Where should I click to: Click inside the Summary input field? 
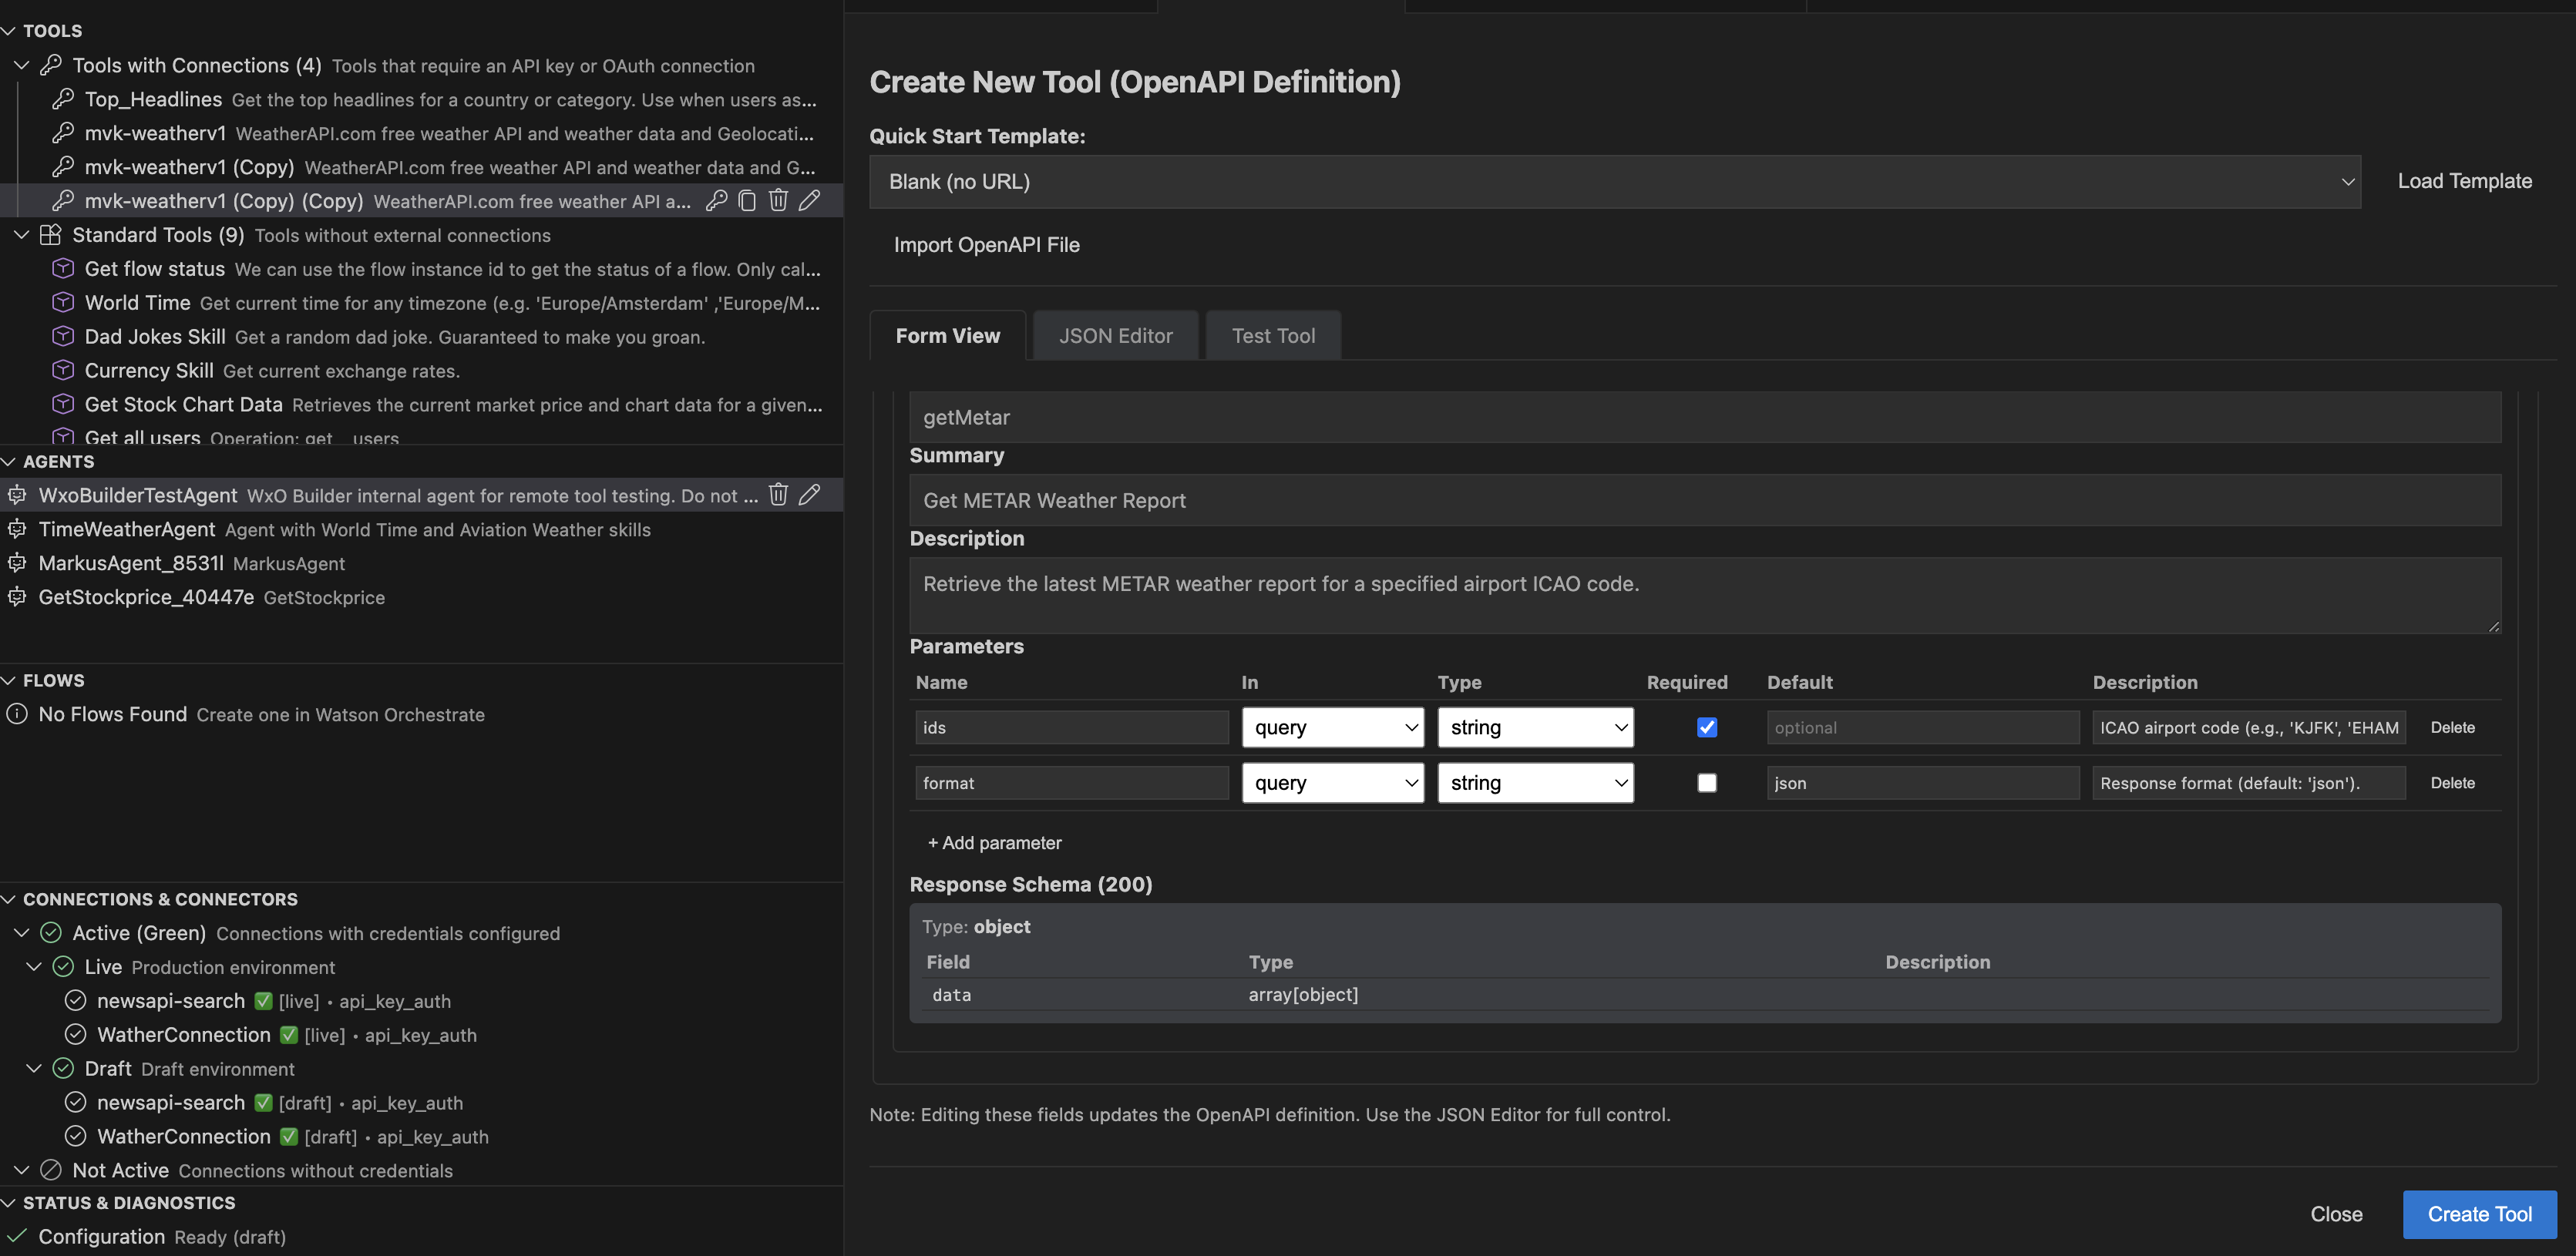pyautogui.click(x=1700, y=500)
